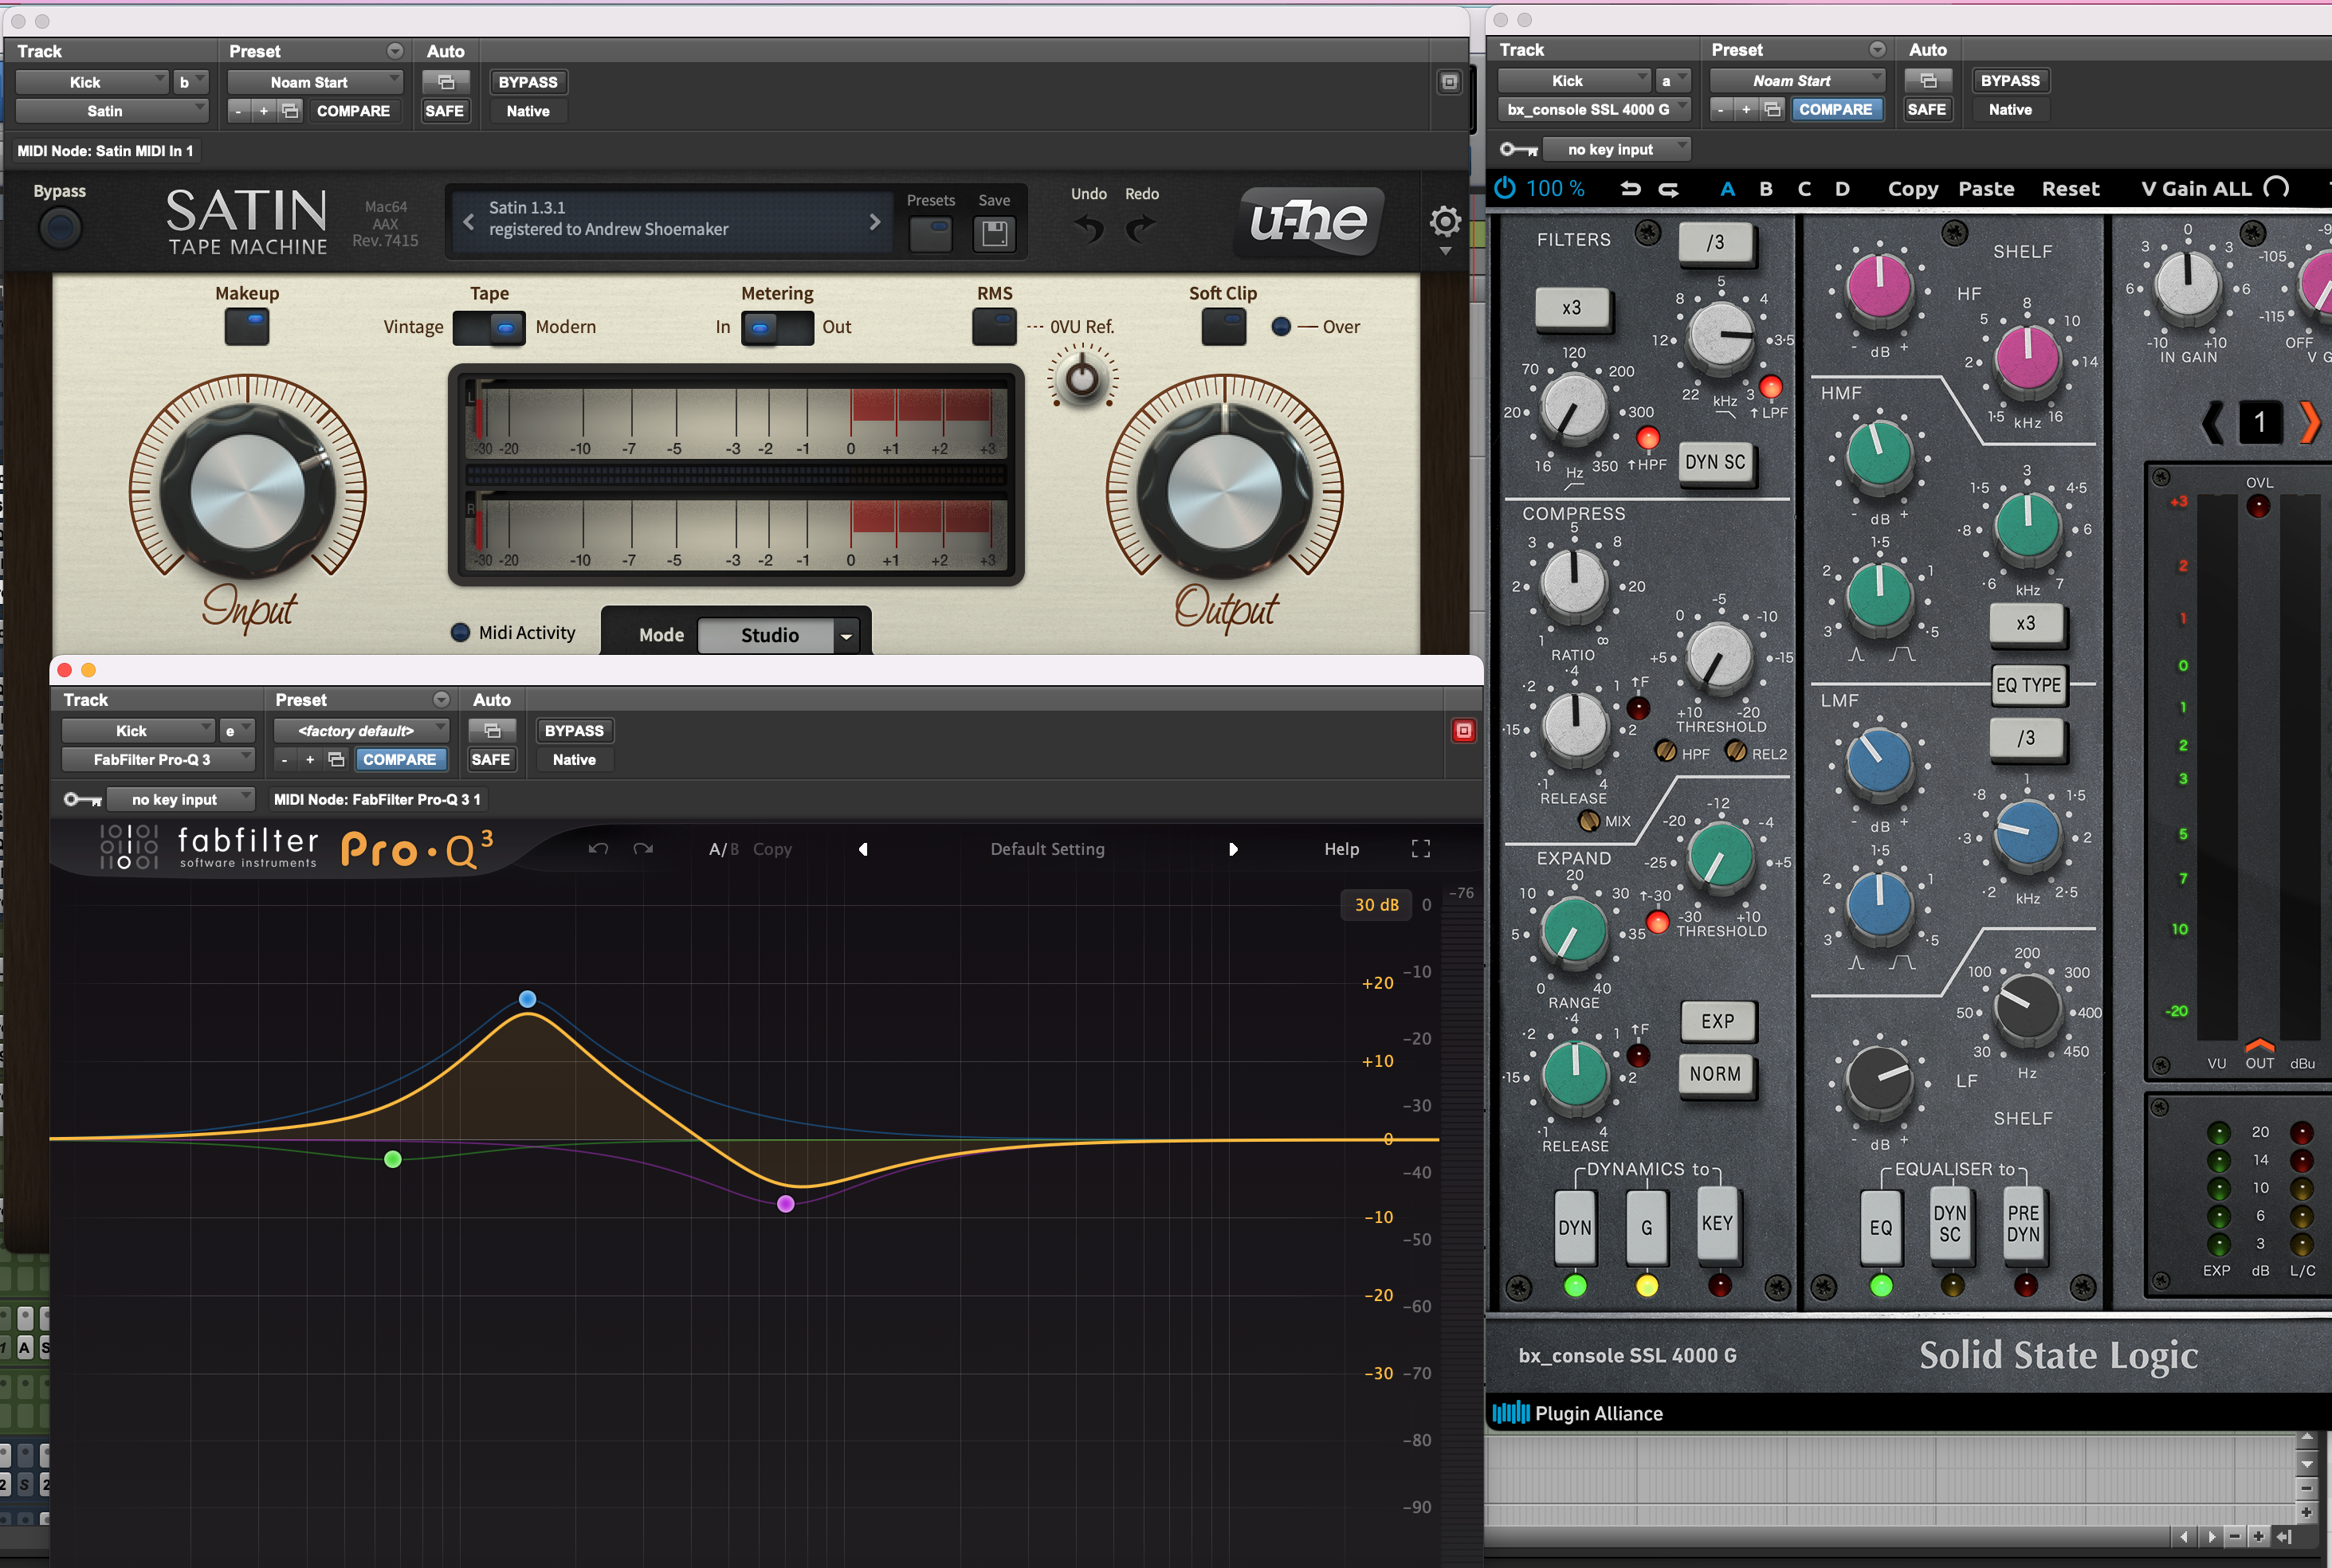Open Satin settings gear icon
2332x1568 pixels.
1445,221
